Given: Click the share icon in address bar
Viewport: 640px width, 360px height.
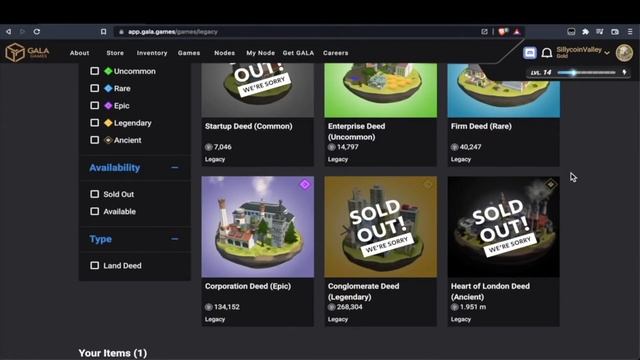Looking at the screenshot, I should click(484, 31).
